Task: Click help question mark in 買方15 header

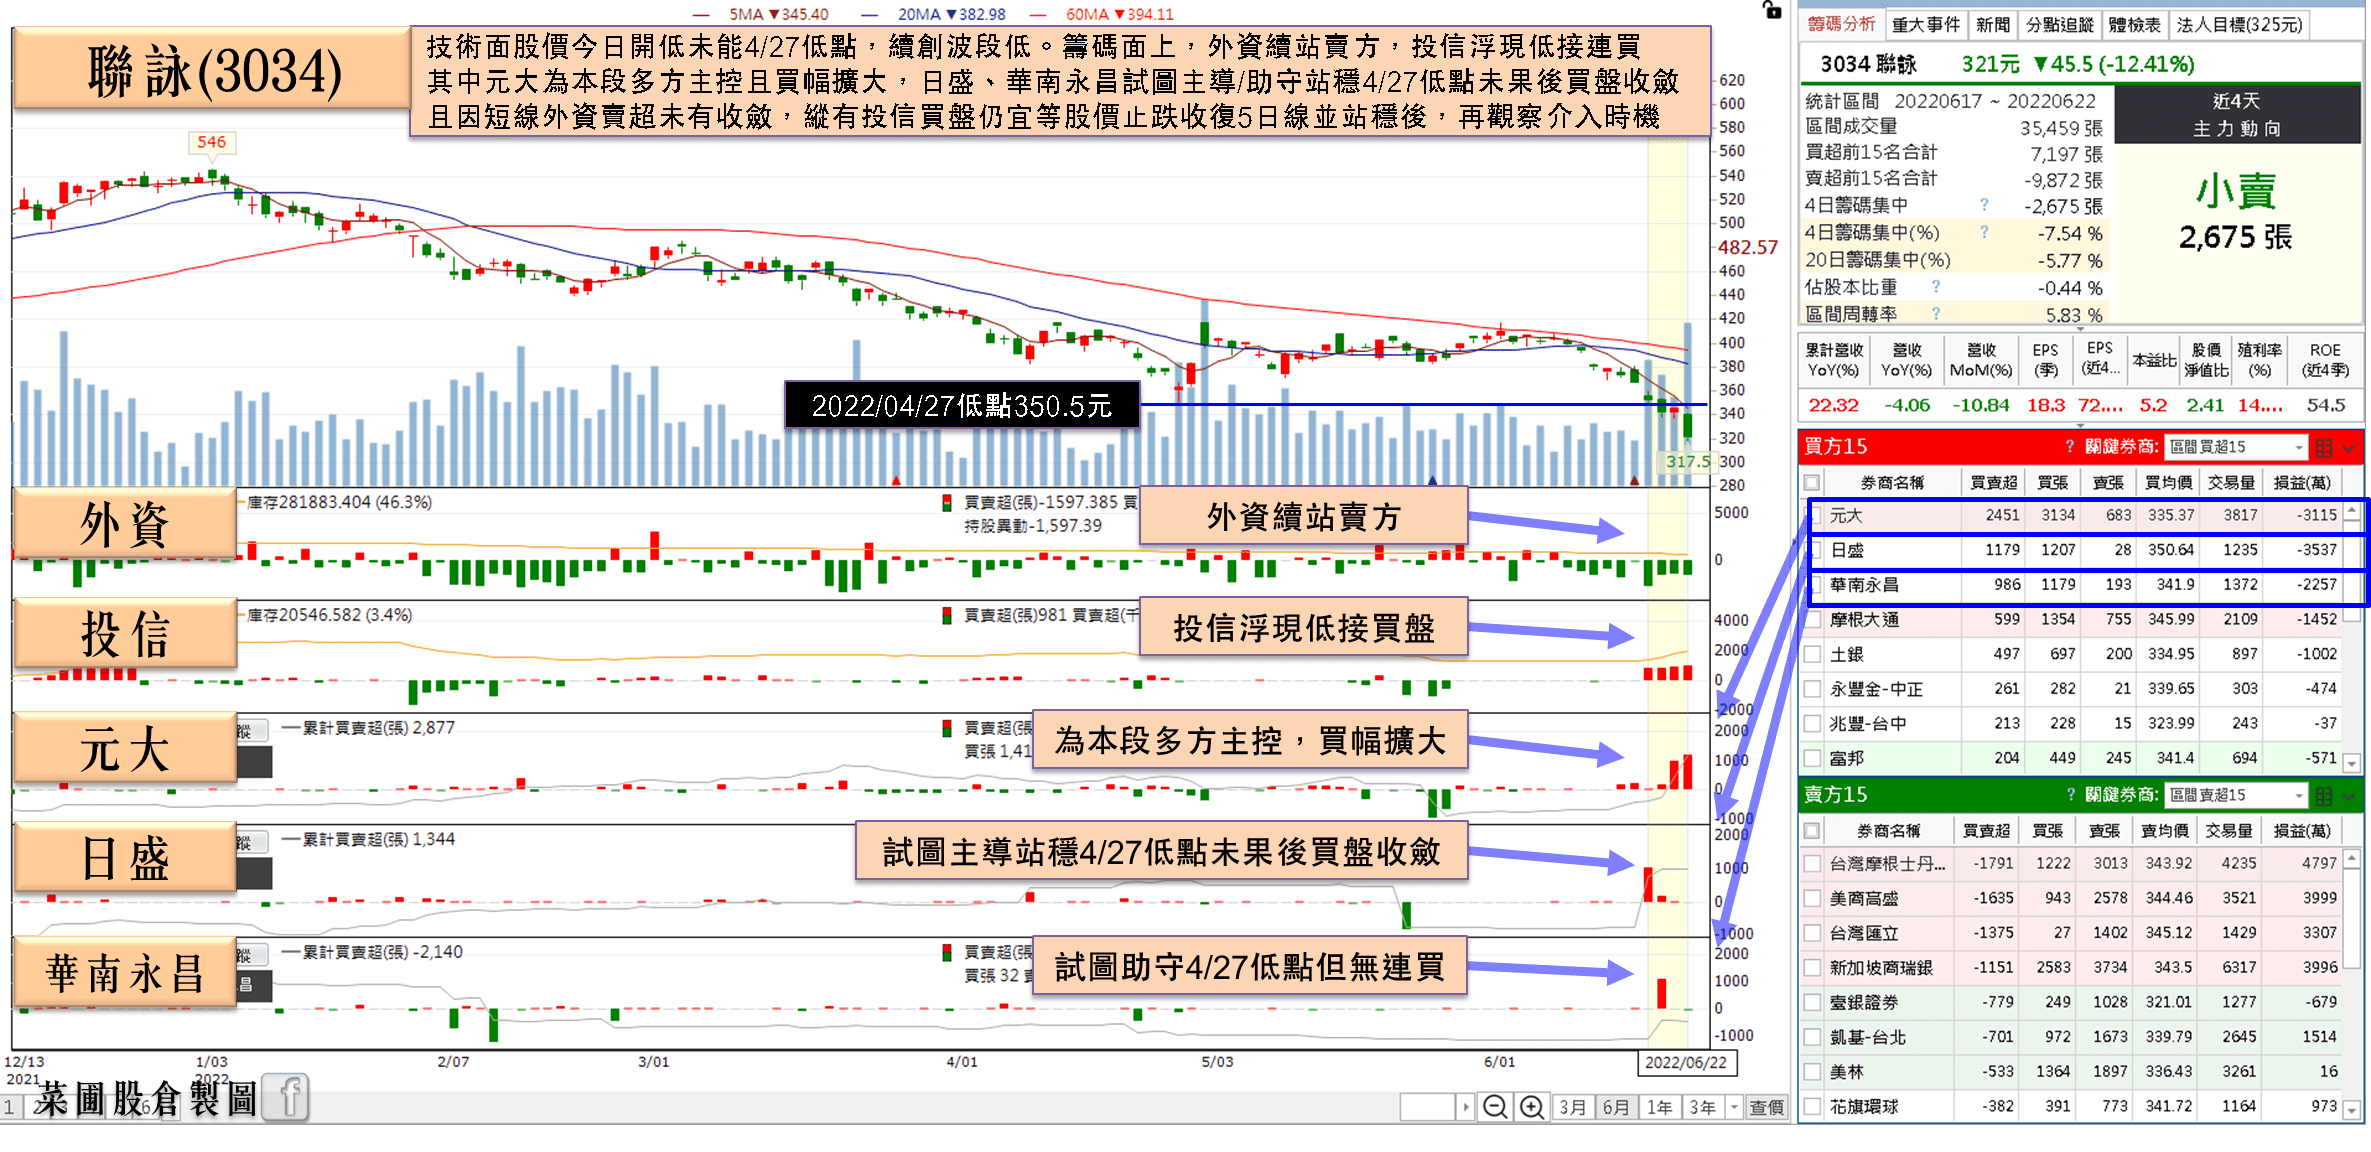Action: (2069, 446)
